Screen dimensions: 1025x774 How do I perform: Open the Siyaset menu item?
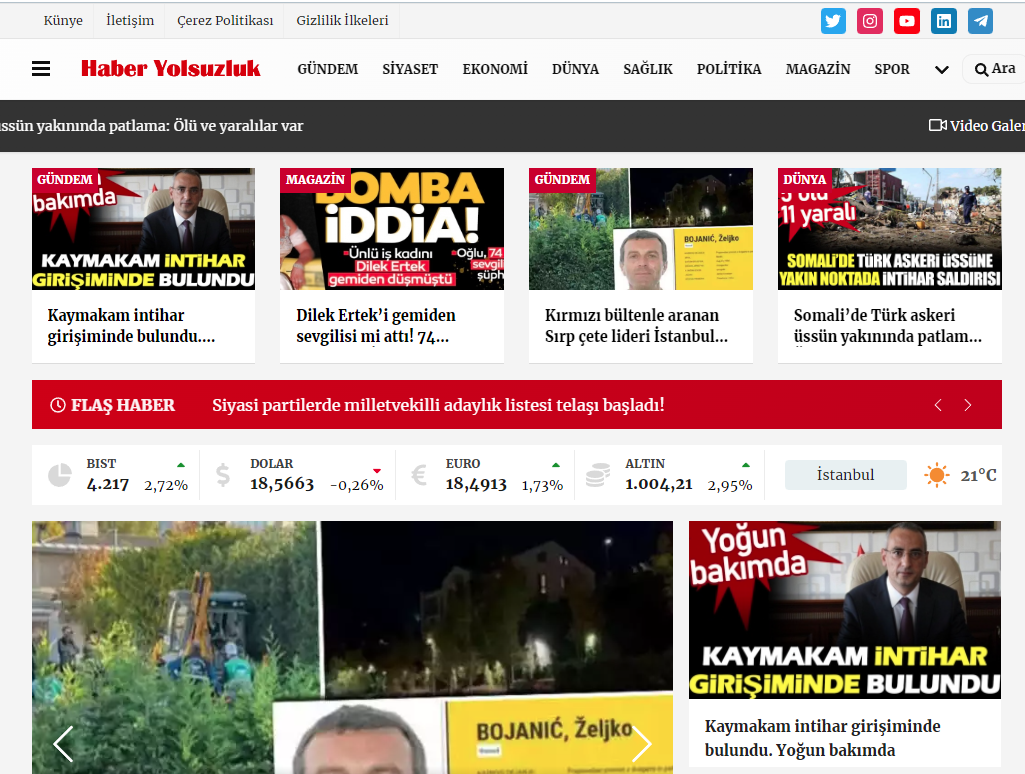[x=410, y=69]
